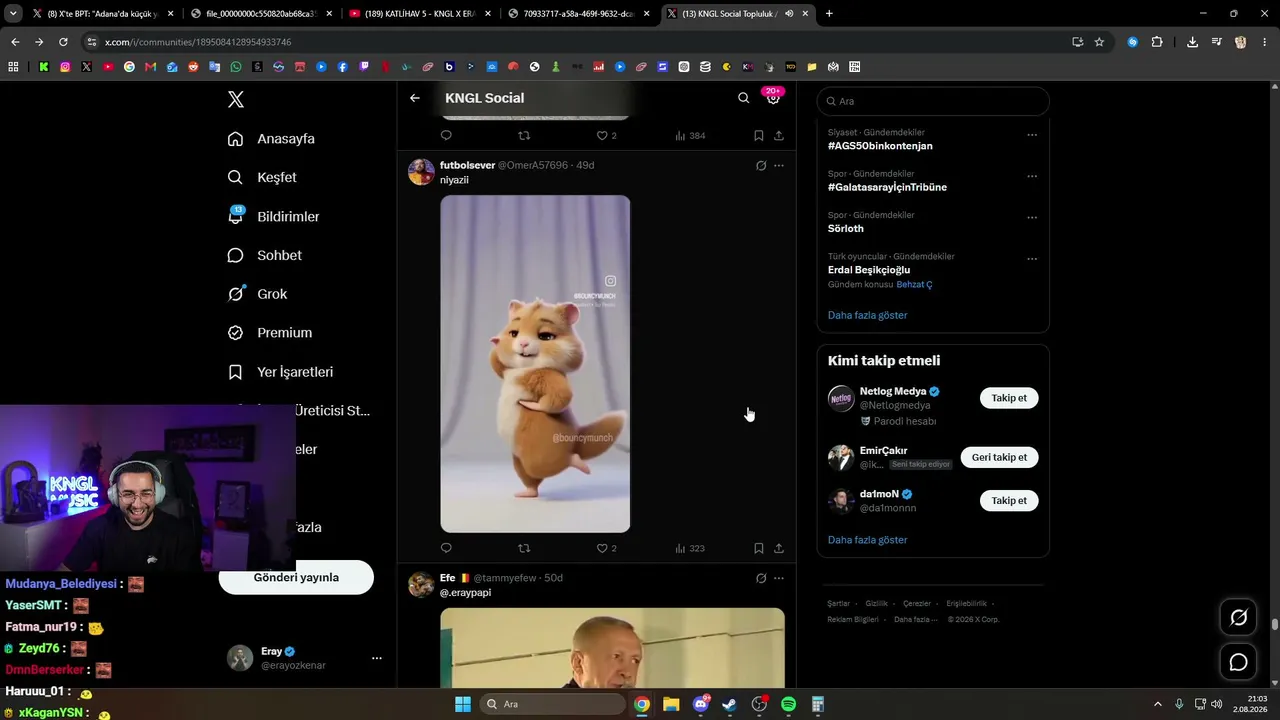Open more options on futbolsever post
1280x720 pixels.
779,166
